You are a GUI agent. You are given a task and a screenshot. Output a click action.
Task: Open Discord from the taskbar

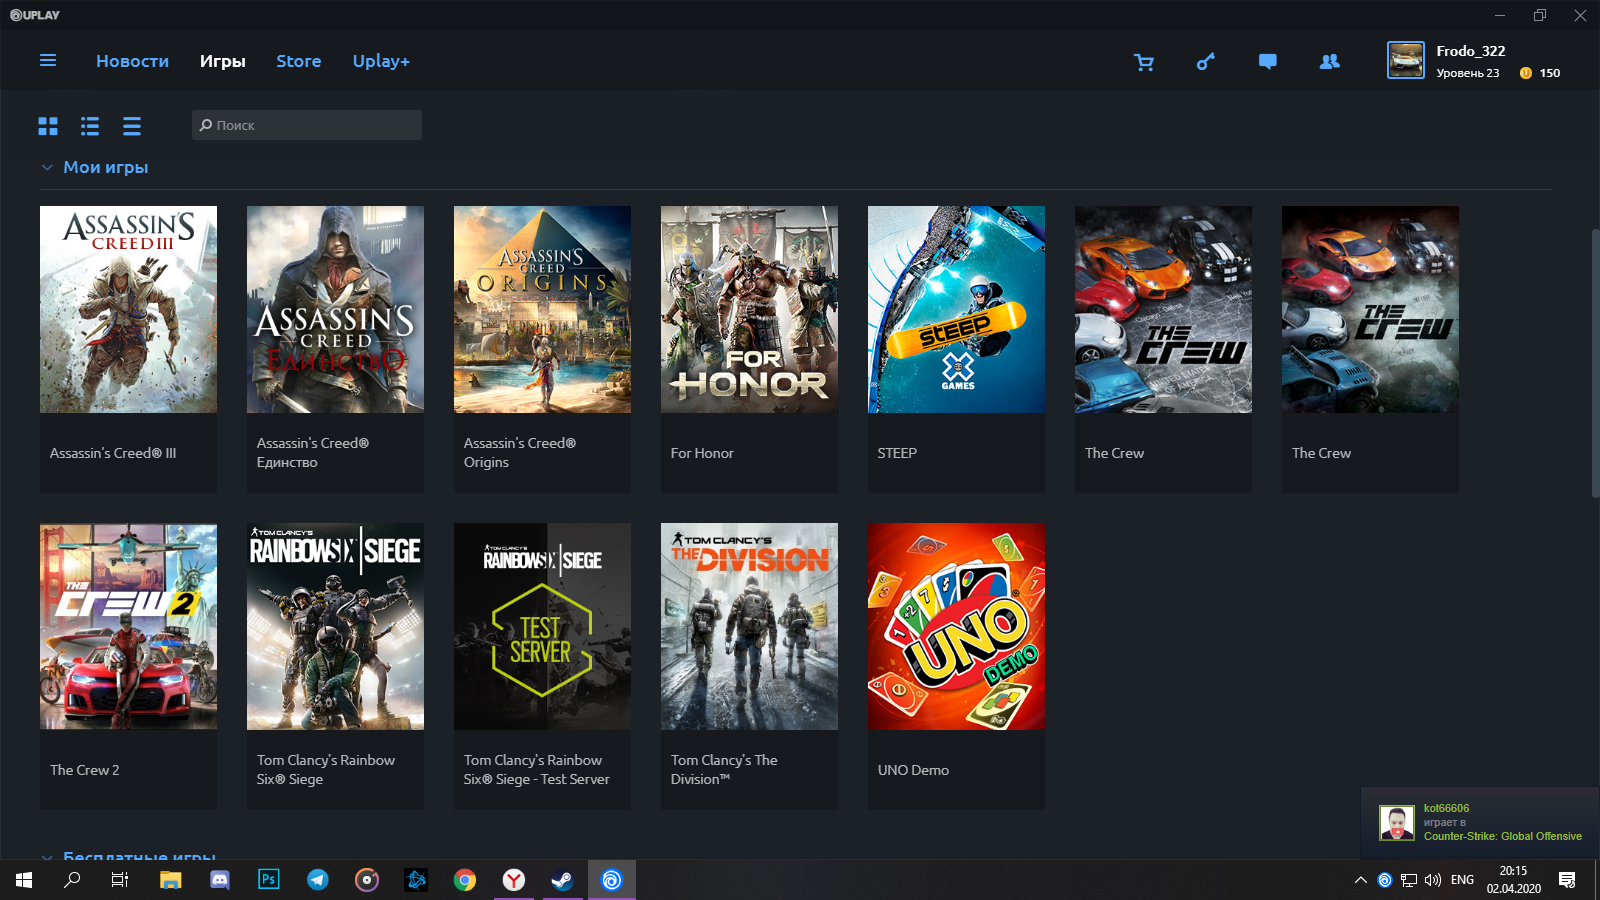(x=220, y=880)
